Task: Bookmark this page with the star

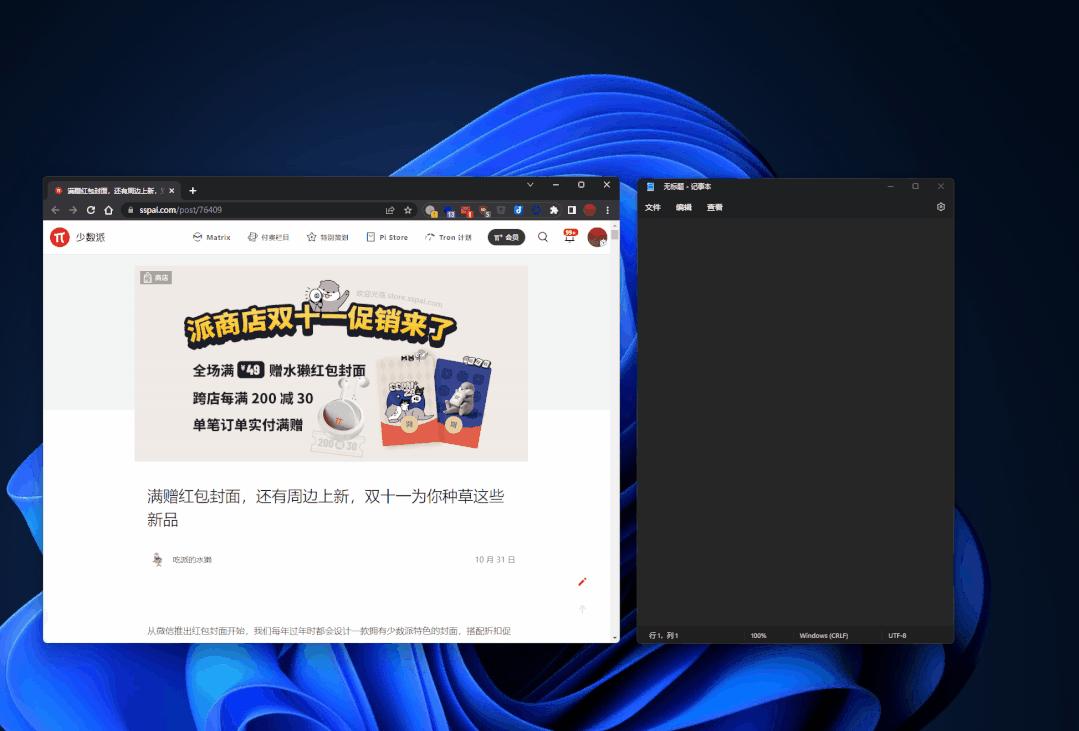Action: (407, 210)
